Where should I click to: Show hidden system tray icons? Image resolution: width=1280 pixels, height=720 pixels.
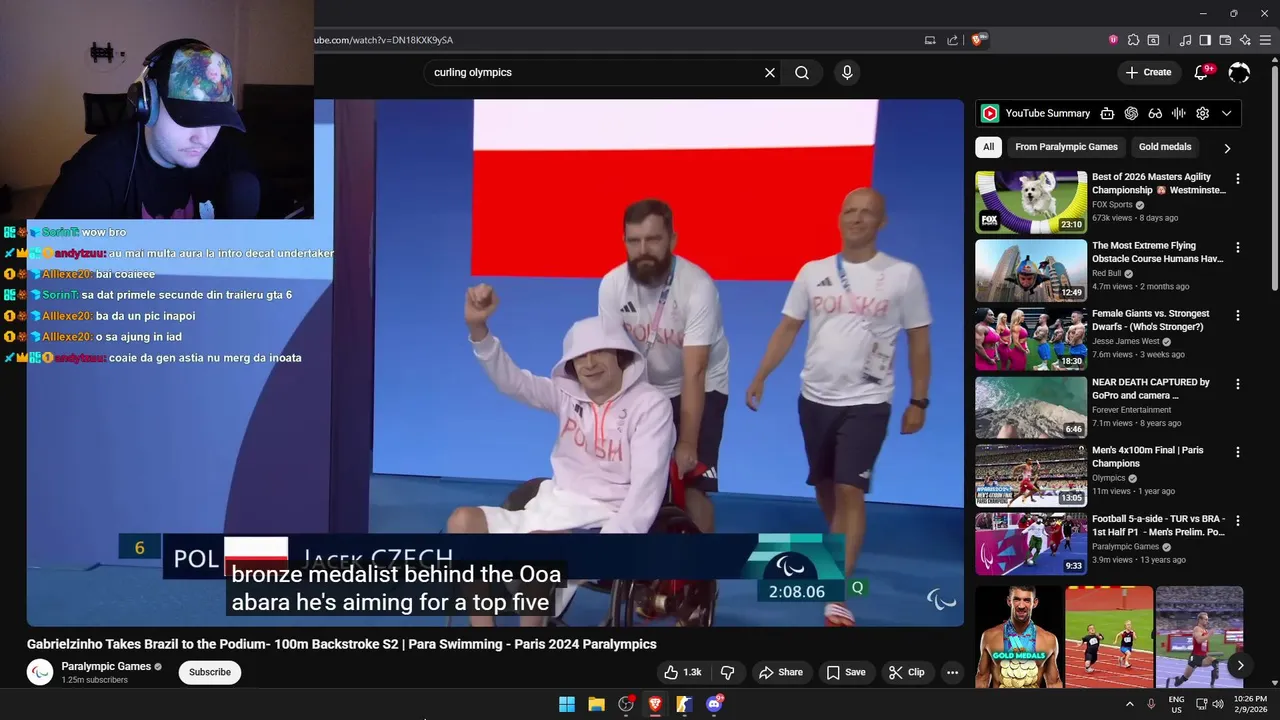click(1130, 704)
